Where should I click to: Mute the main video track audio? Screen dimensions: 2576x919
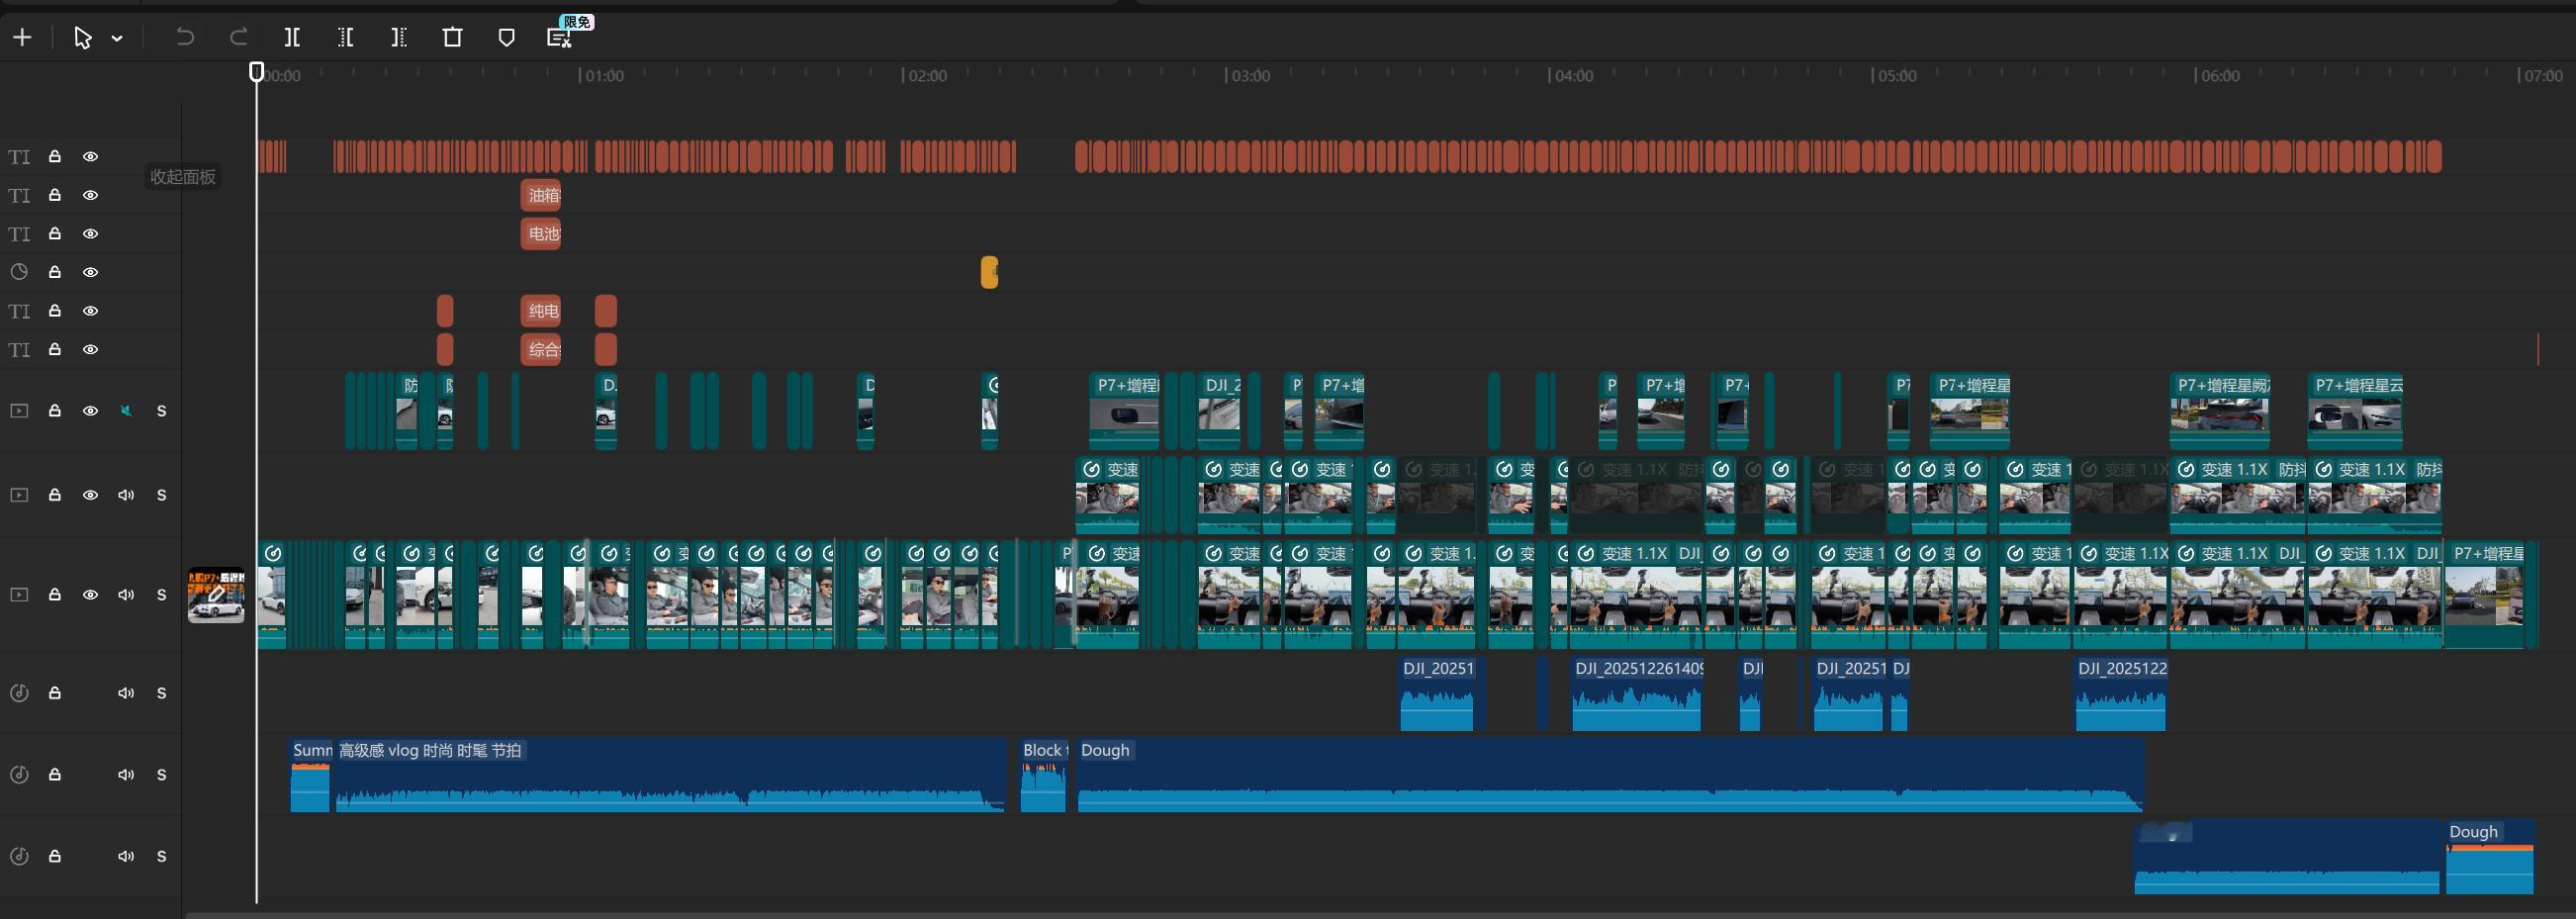126,595
